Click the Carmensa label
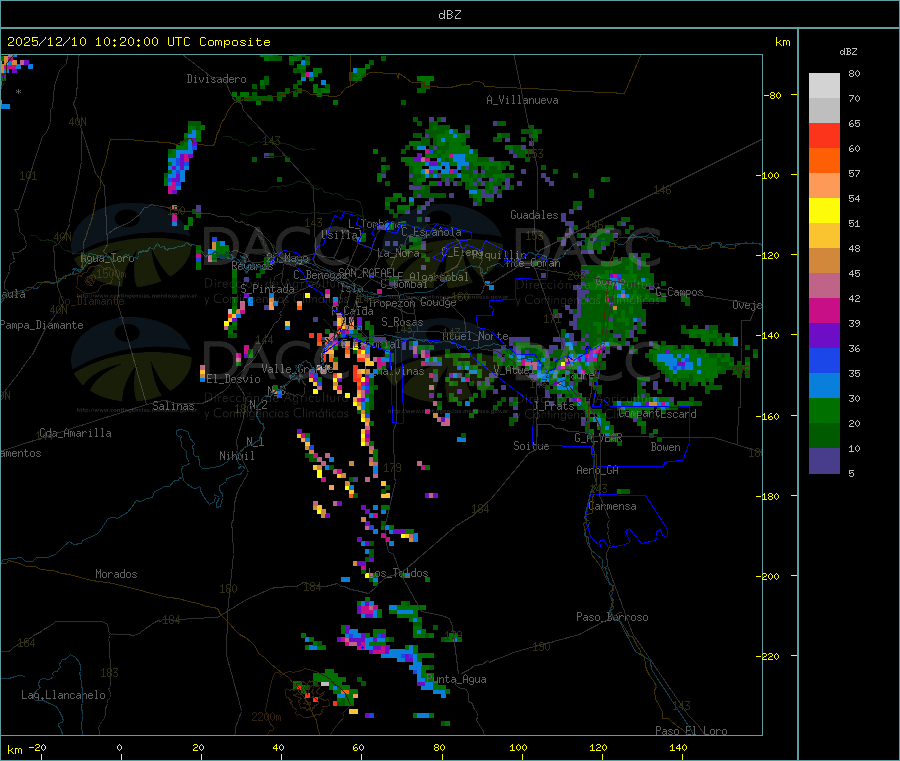 pyautogui.click(x=612, y=506)
